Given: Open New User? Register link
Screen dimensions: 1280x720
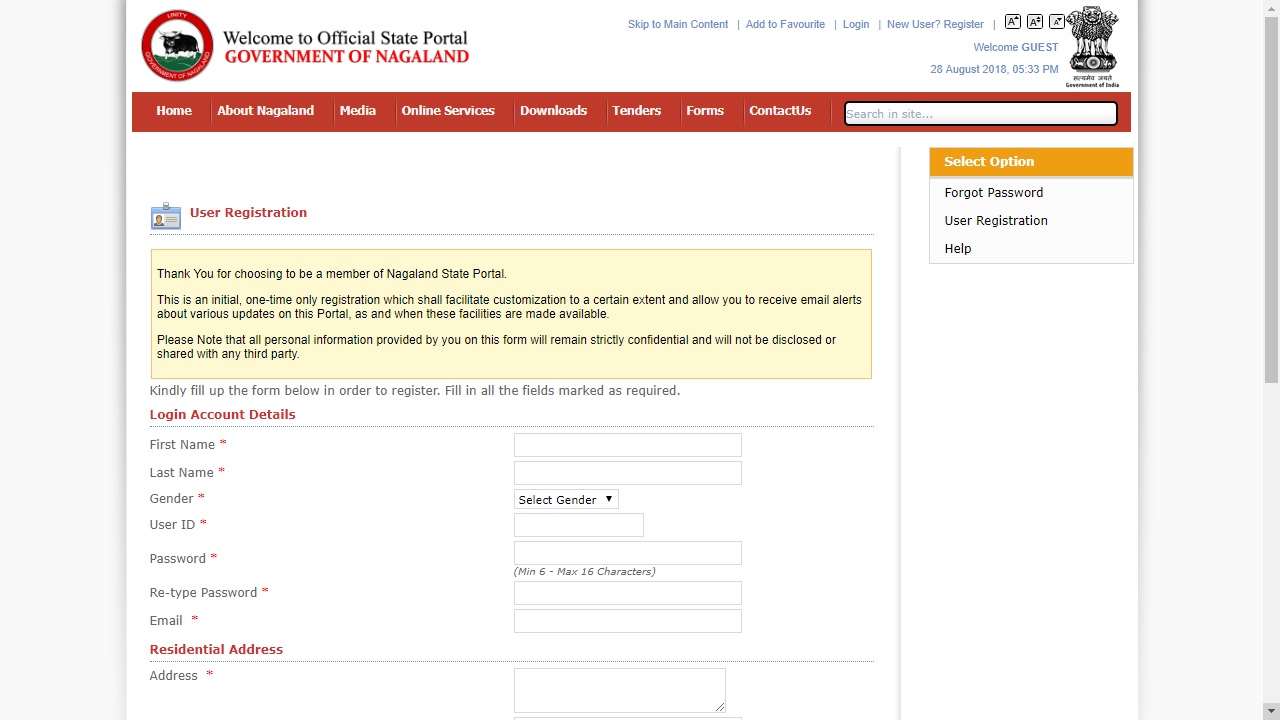Looking at the screenshot, I should (935, 24).
